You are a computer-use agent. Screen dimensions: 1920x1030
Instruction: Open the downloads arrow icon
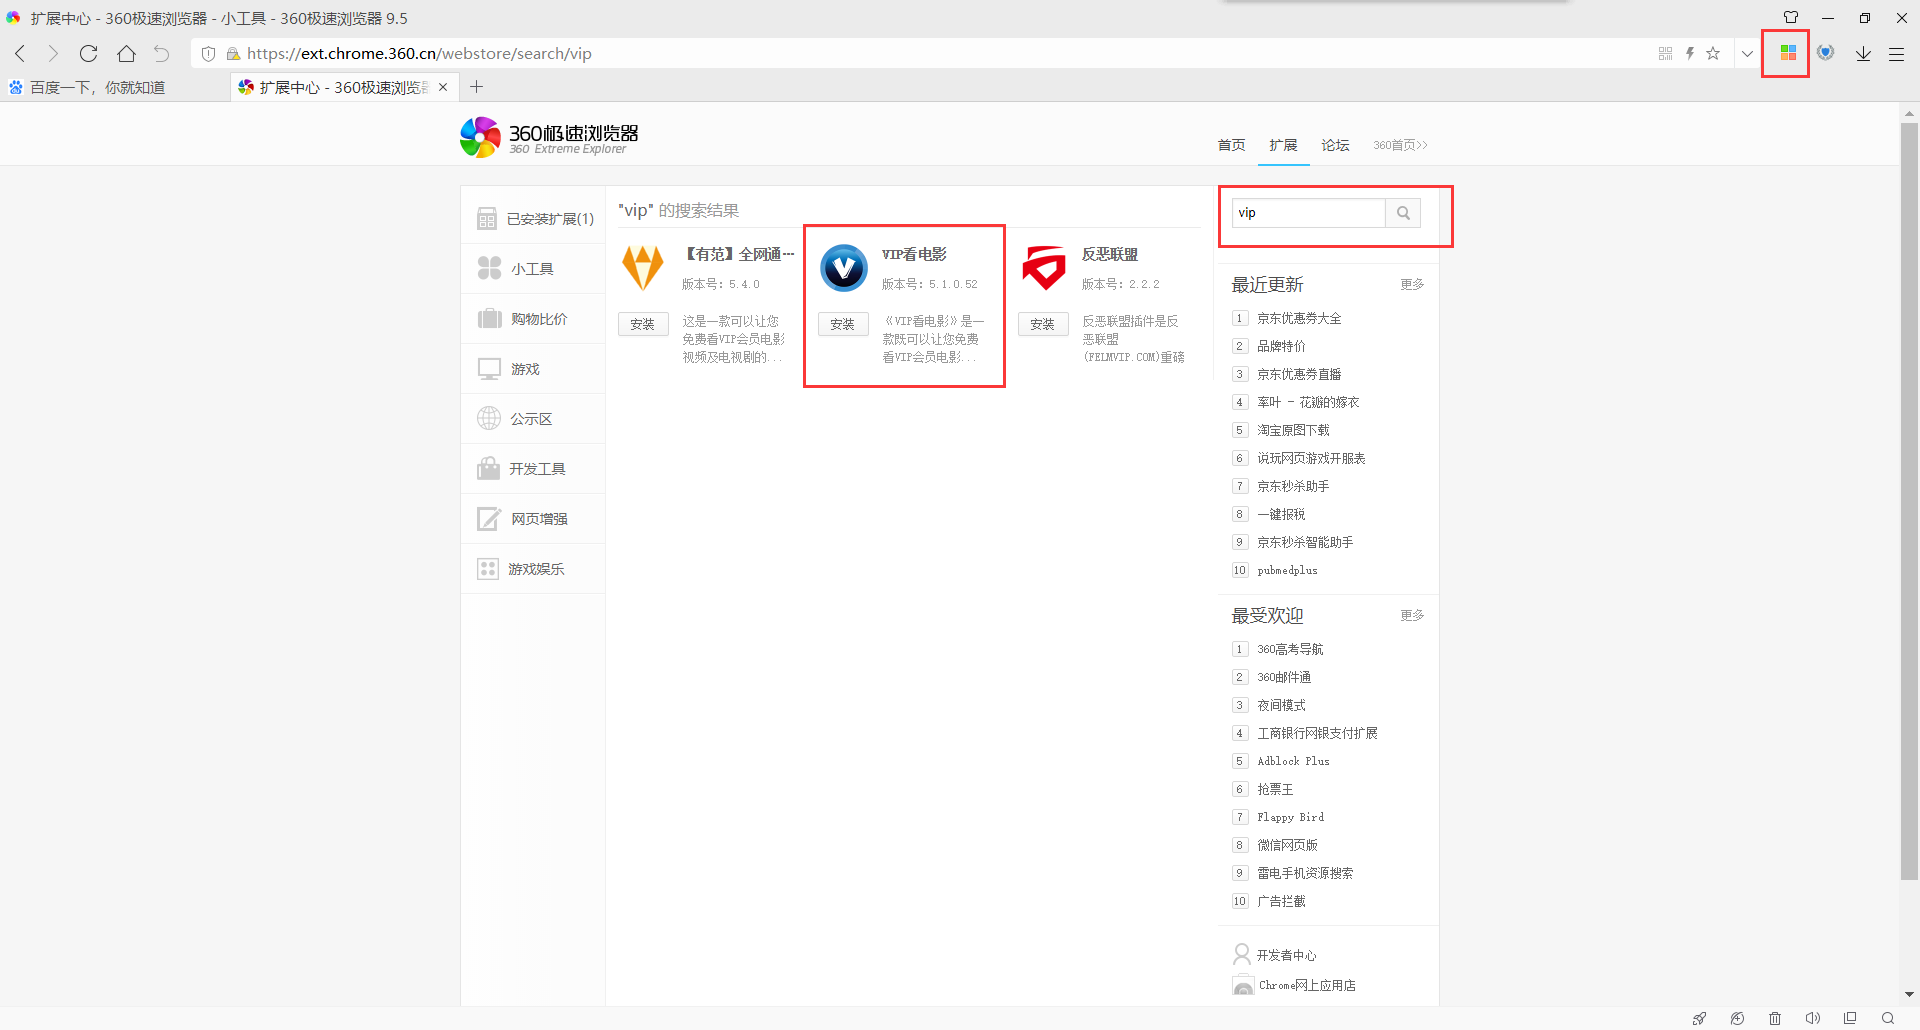(x=1863, y=54)
